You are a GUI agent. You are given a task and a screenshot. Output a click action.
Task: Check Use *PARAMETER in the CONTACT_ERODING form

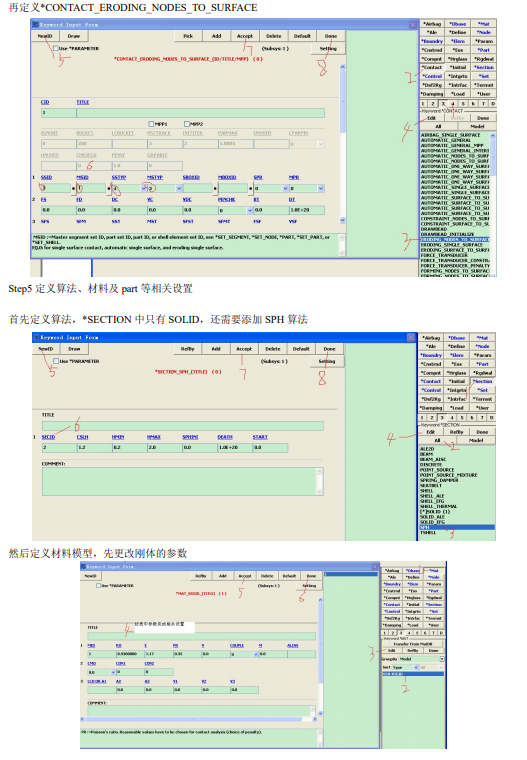click(56, 48)
